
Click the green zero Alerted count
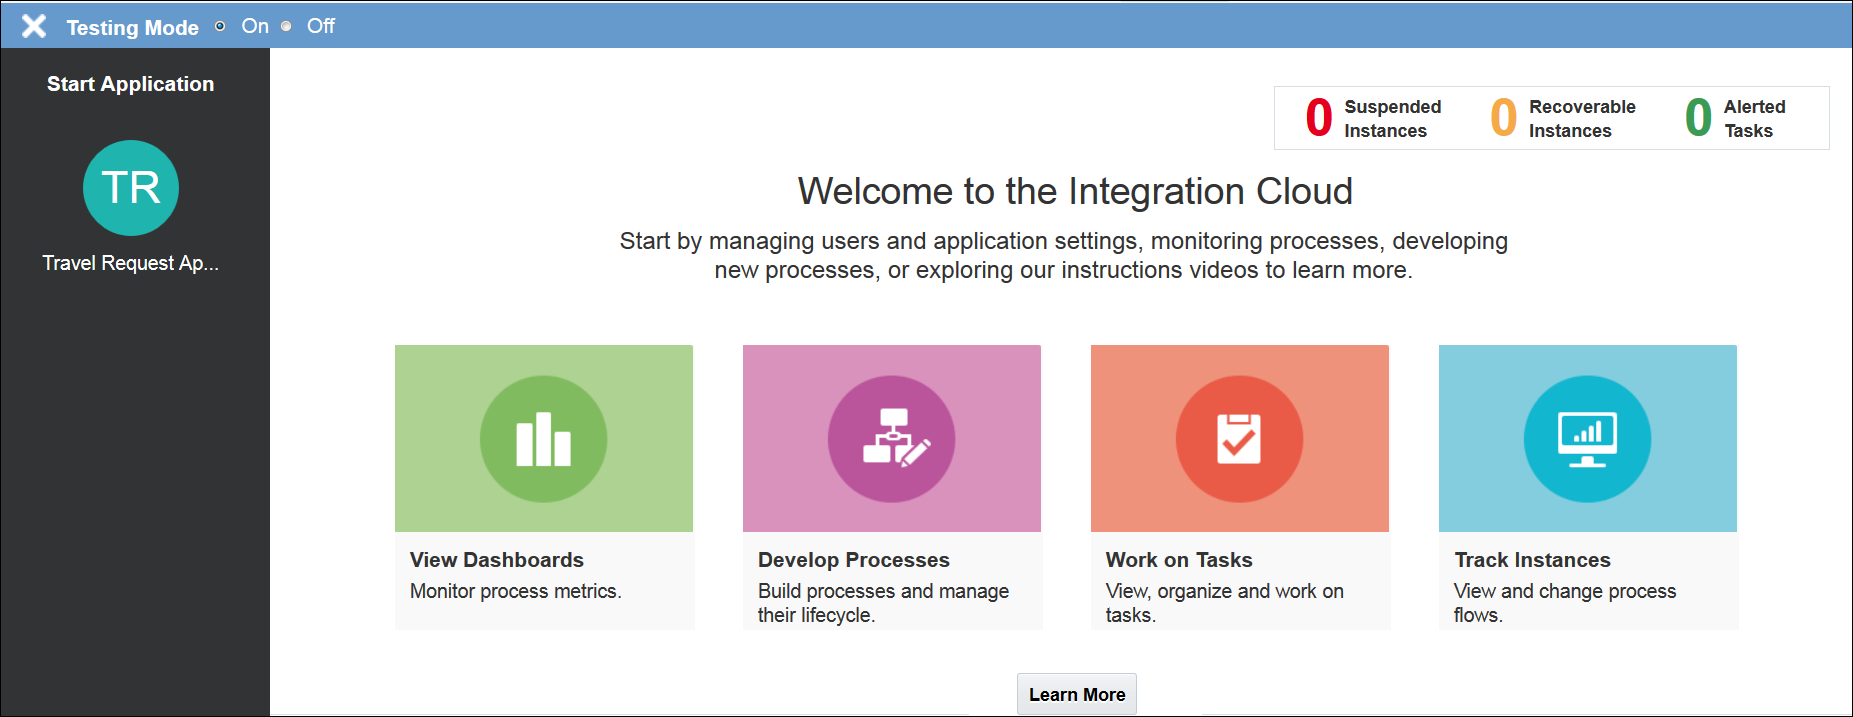pyautogui.click(x=1698, y=118)
